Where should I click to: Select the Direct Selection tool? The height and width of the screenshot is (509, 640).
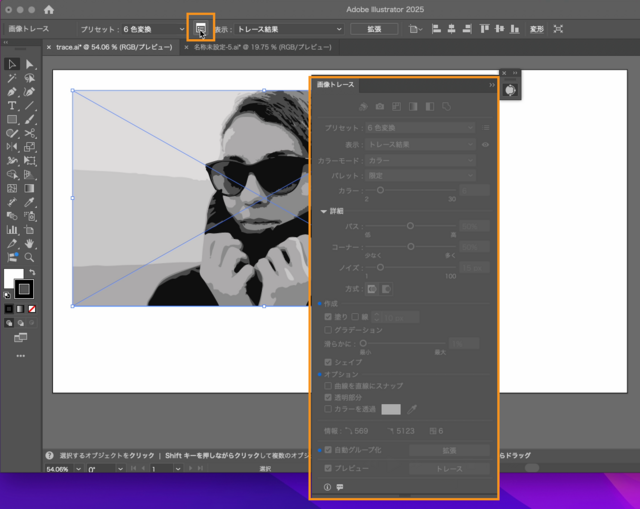tap(29, 64)
